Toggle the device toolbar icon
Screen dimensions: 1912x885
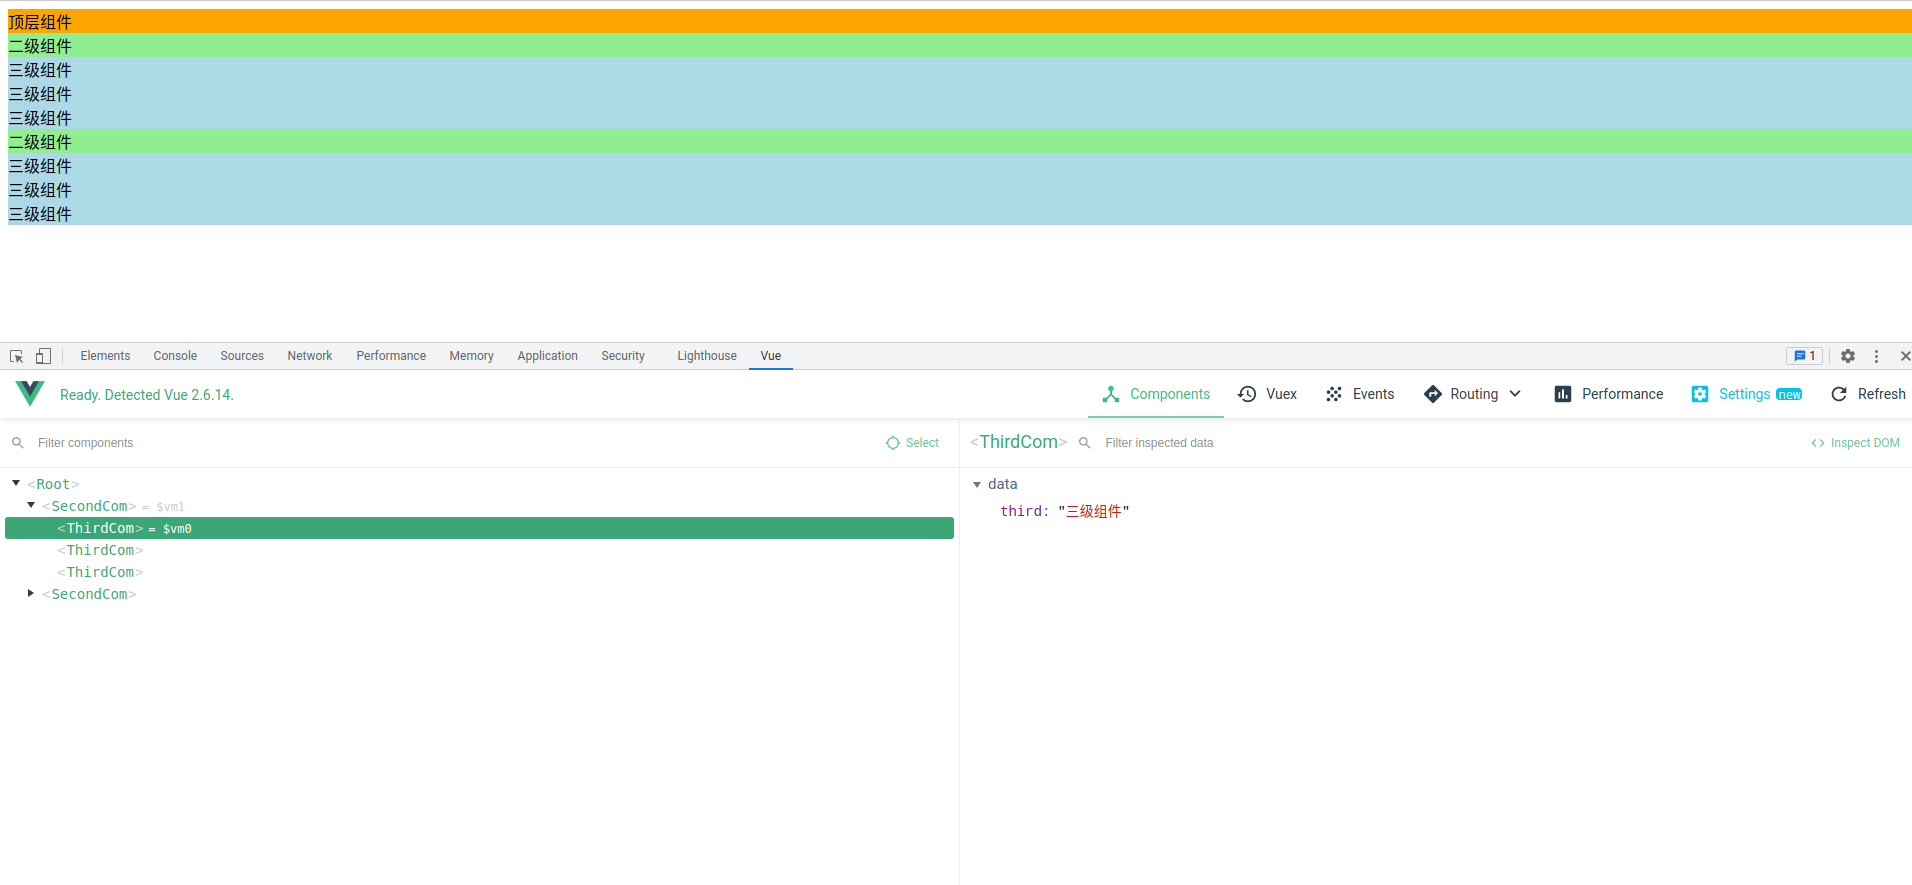[43, 356]
